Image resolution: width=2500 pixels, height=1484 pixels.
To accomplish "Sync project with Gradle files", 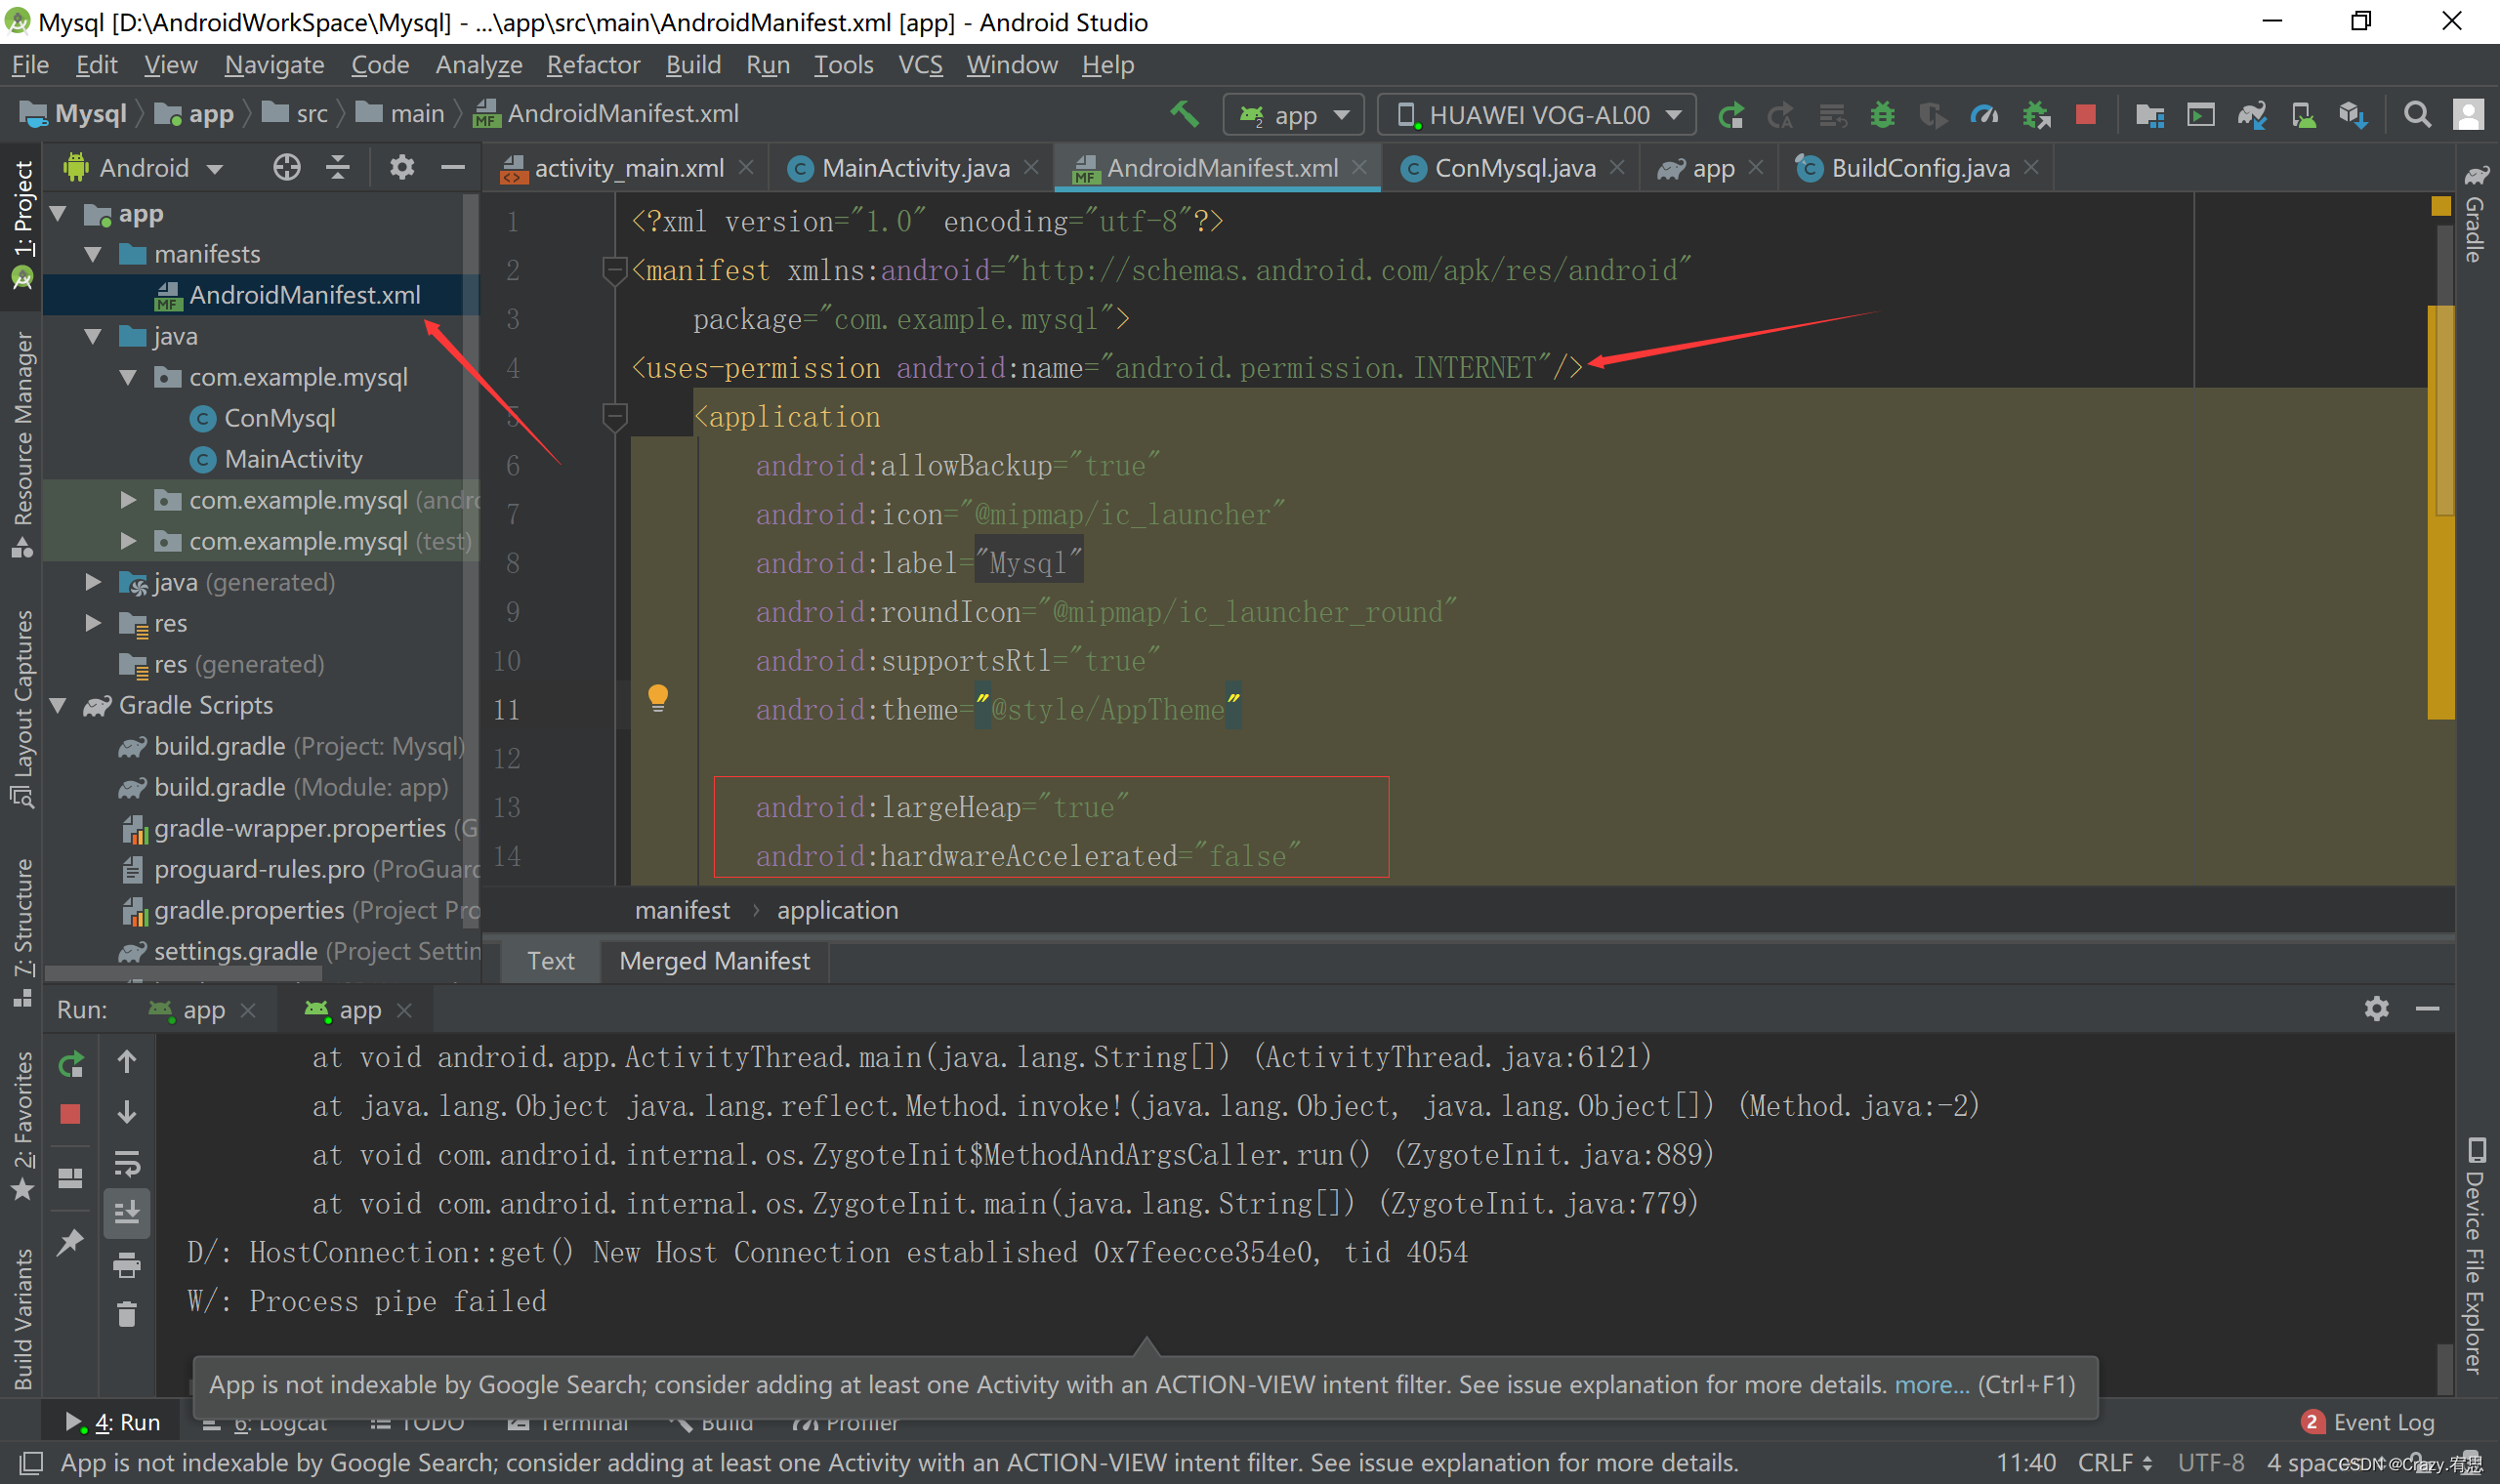I will (2252, 114).
